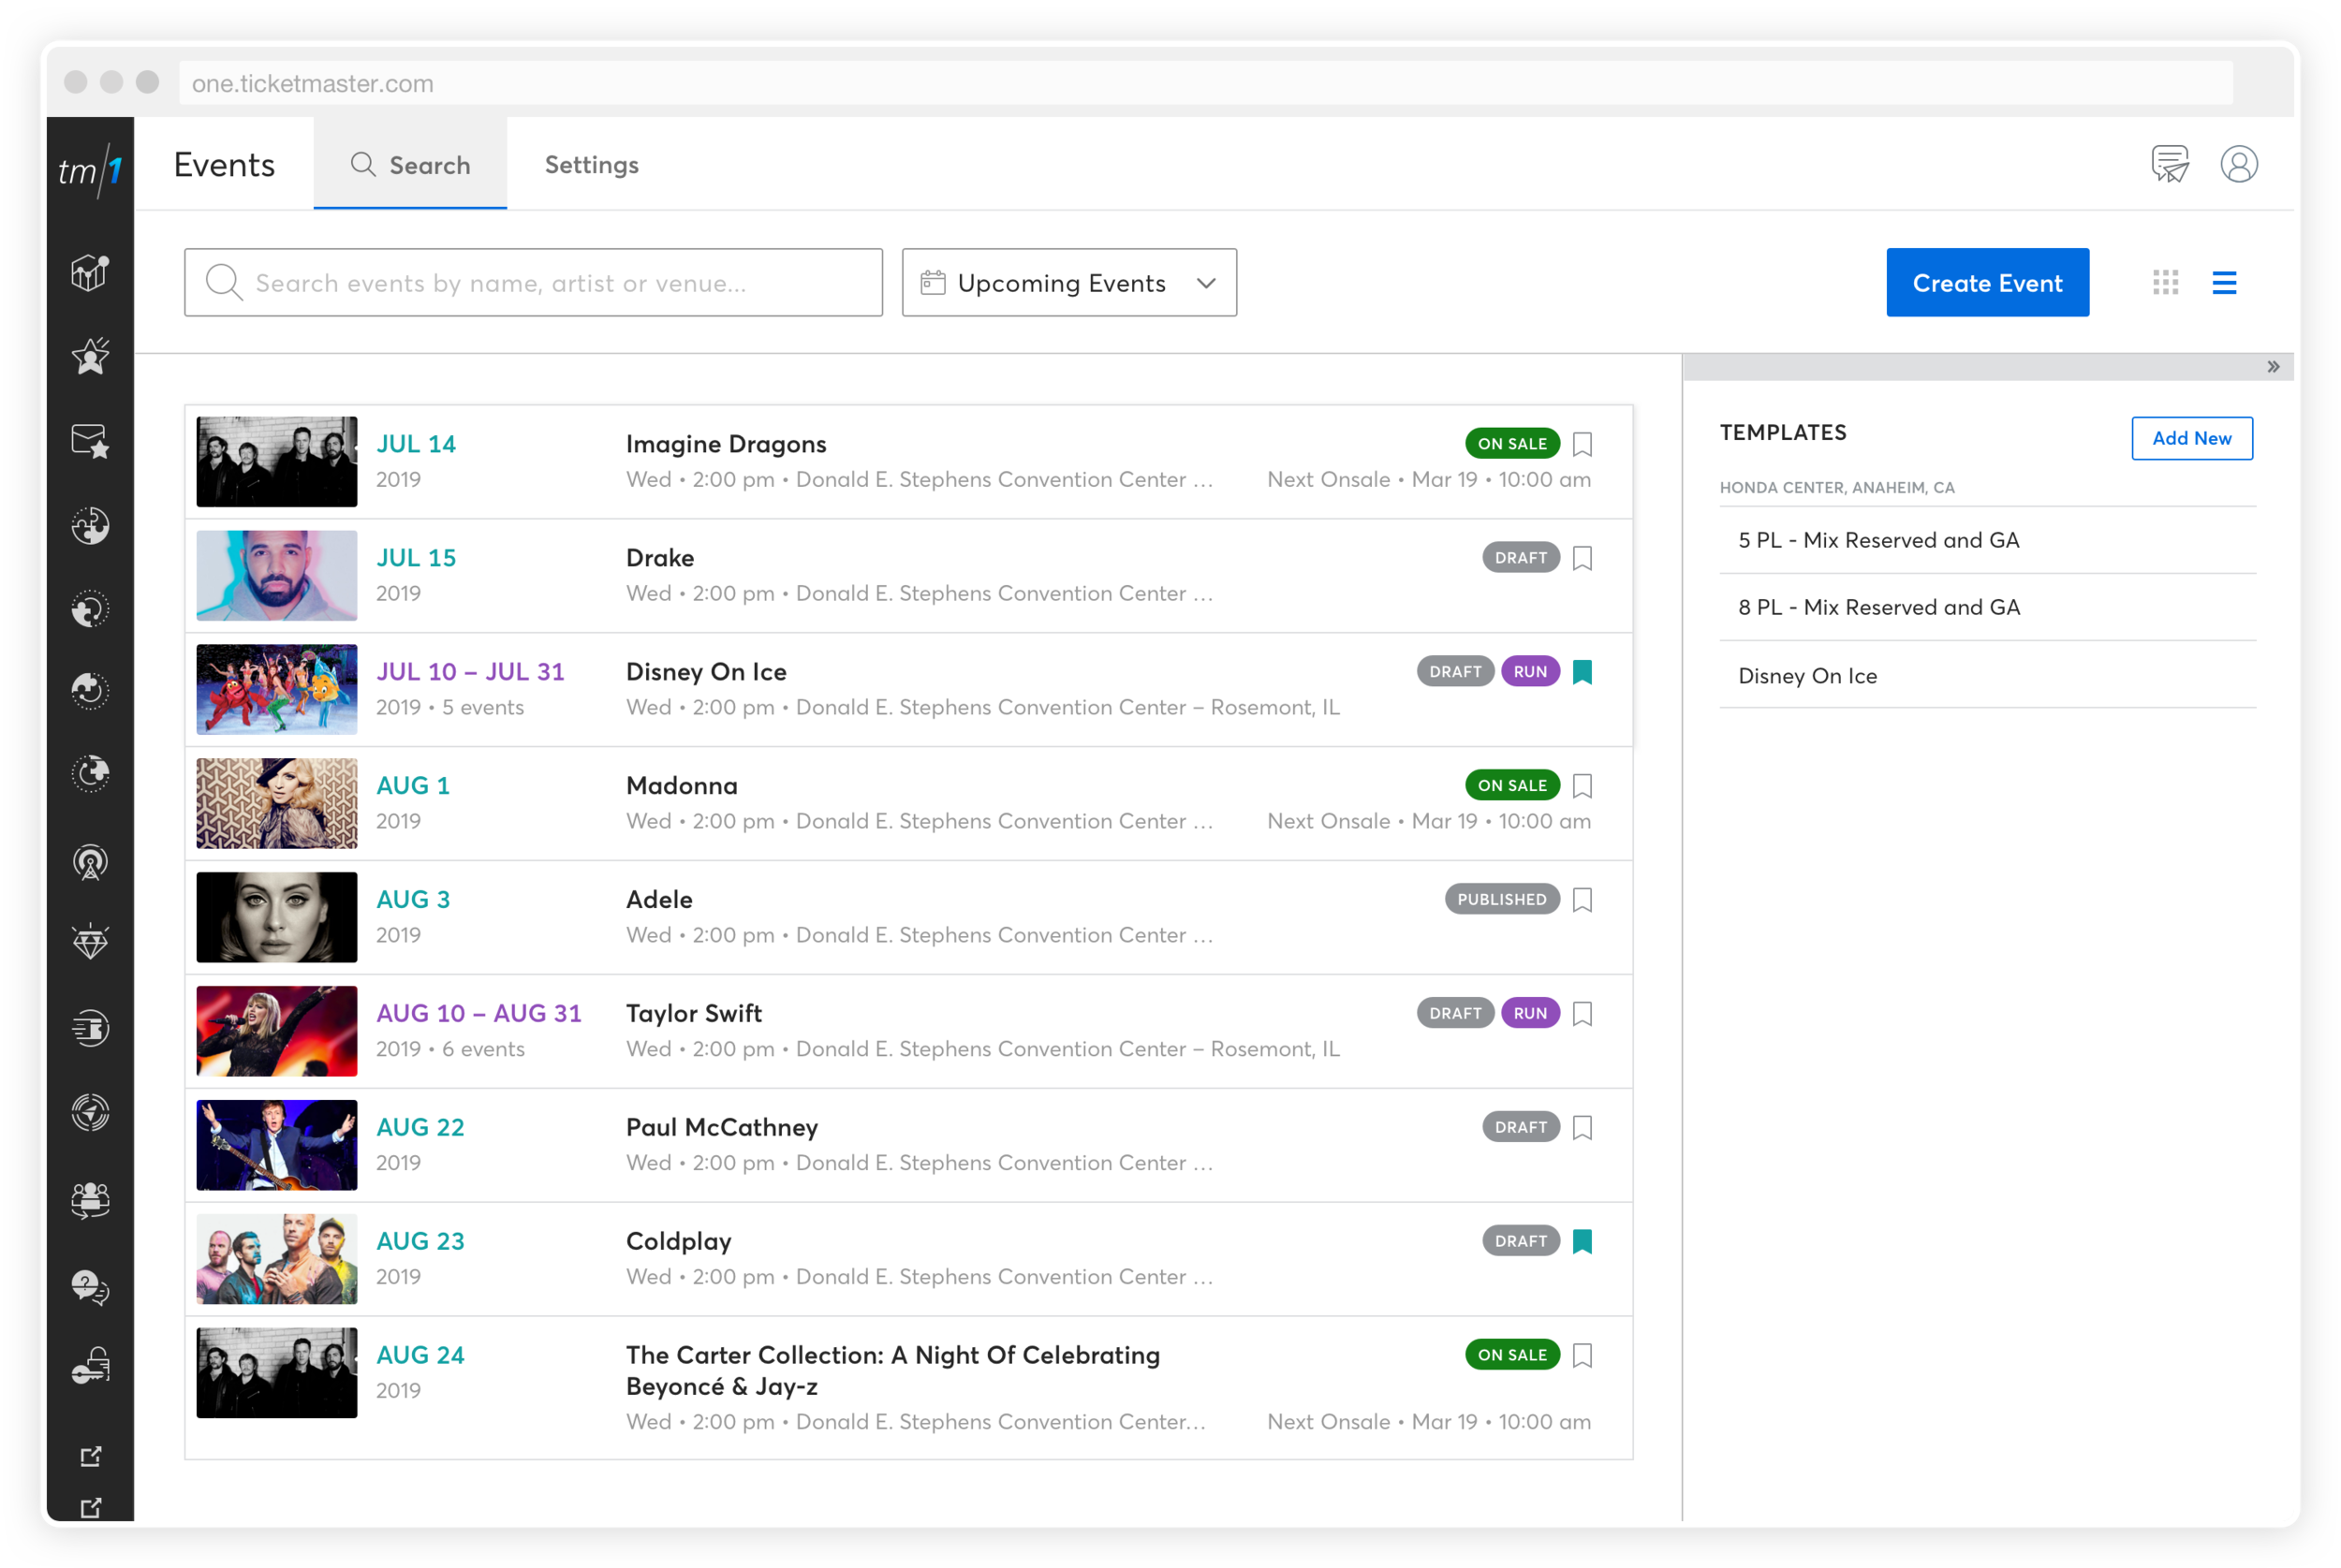Click the shooting star sidebar icon
The width and height of the screenshot is (2341, 1568).
coord(90,356)
